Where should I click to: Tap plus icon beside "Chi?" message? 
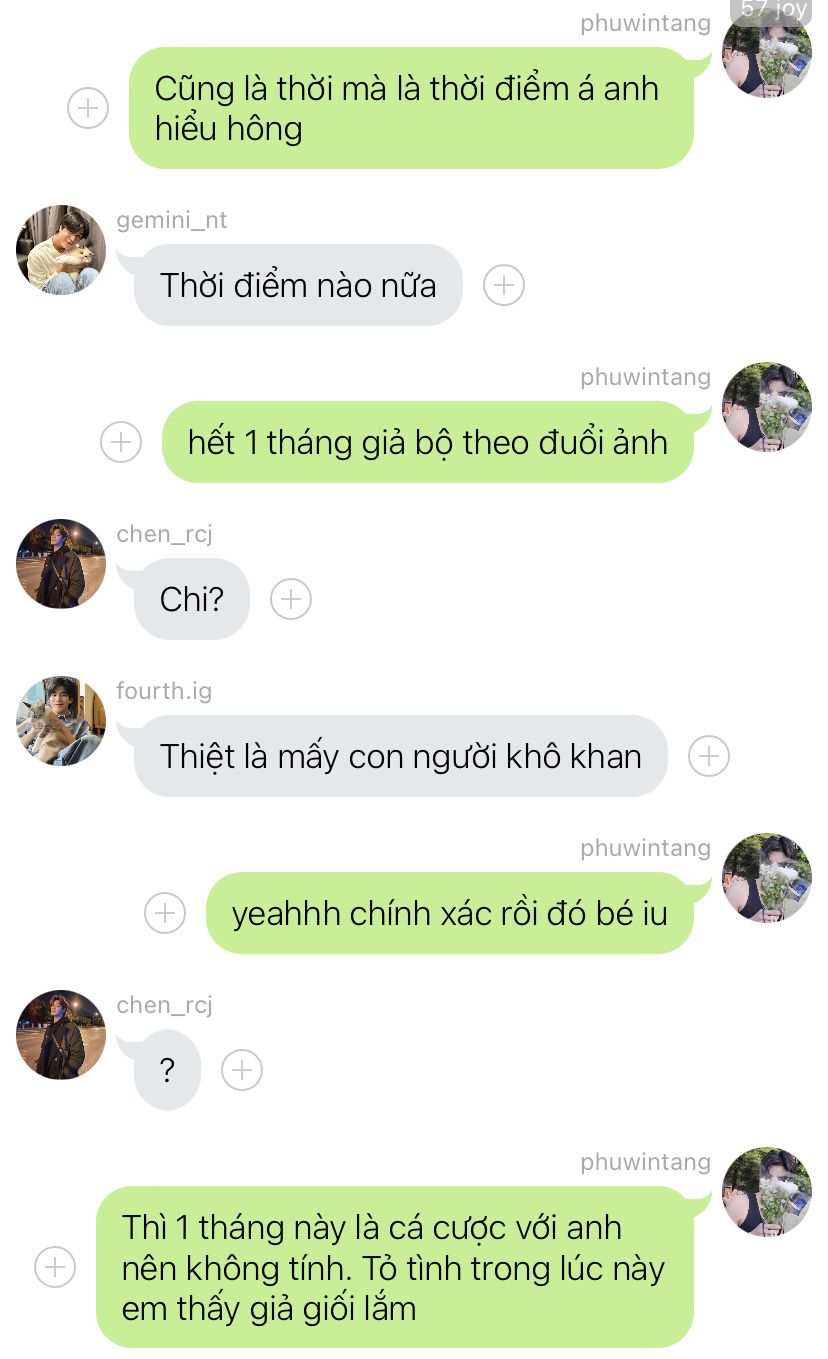[291, 600]
